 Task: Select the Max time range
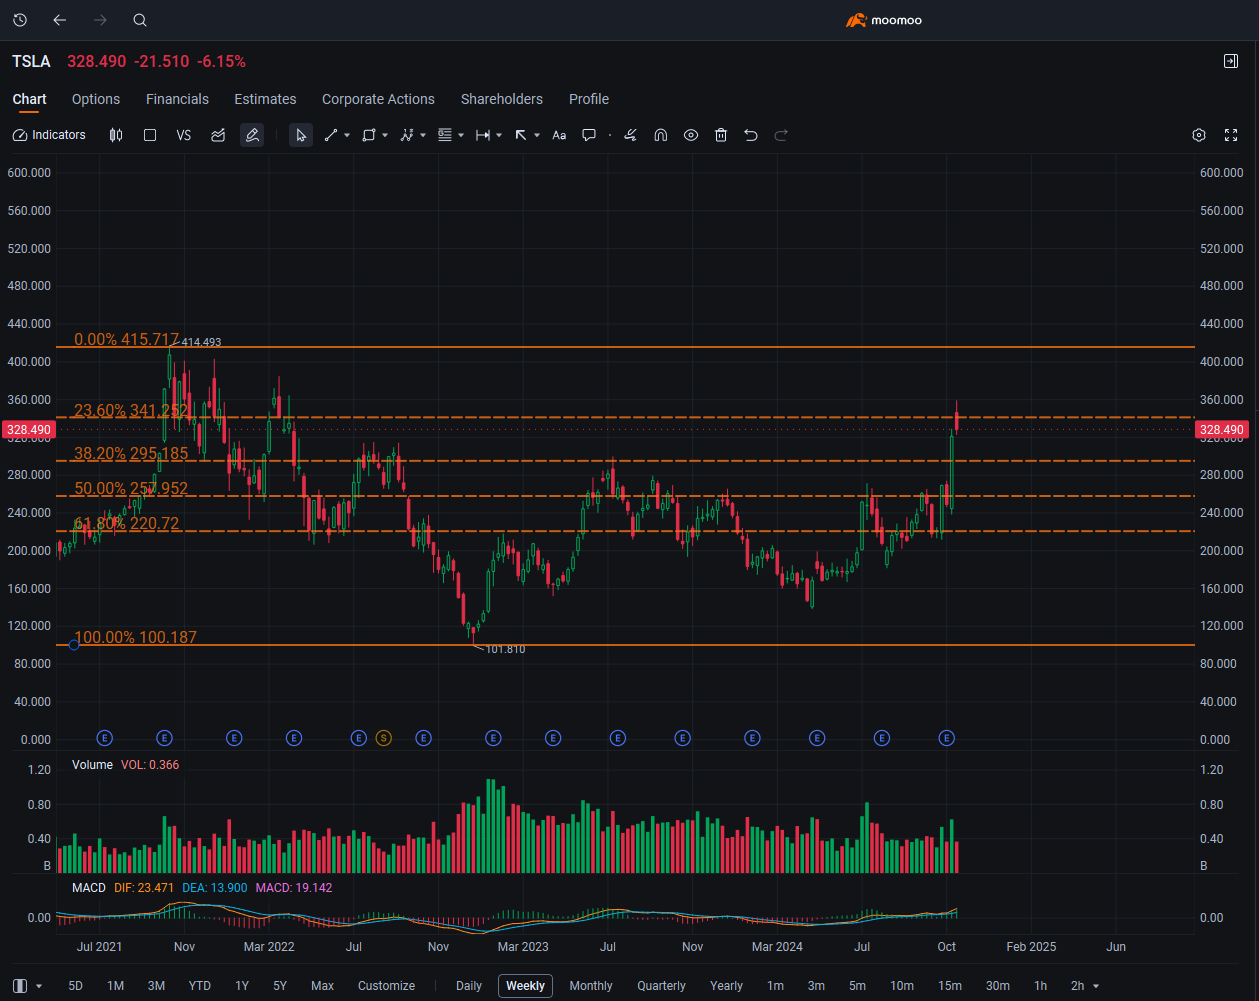pyautogui.click(x=322, y=986)
